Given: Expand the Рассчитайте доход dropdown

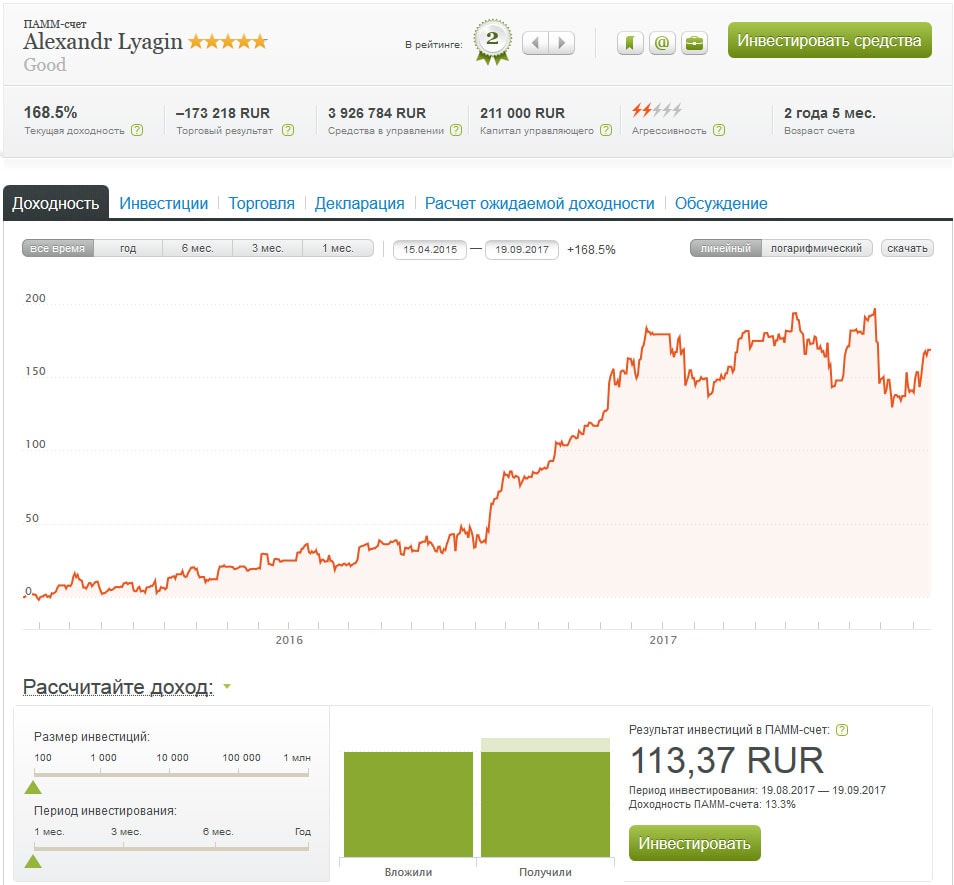Looking at the screenshot, I should click(x=227, y=687).
